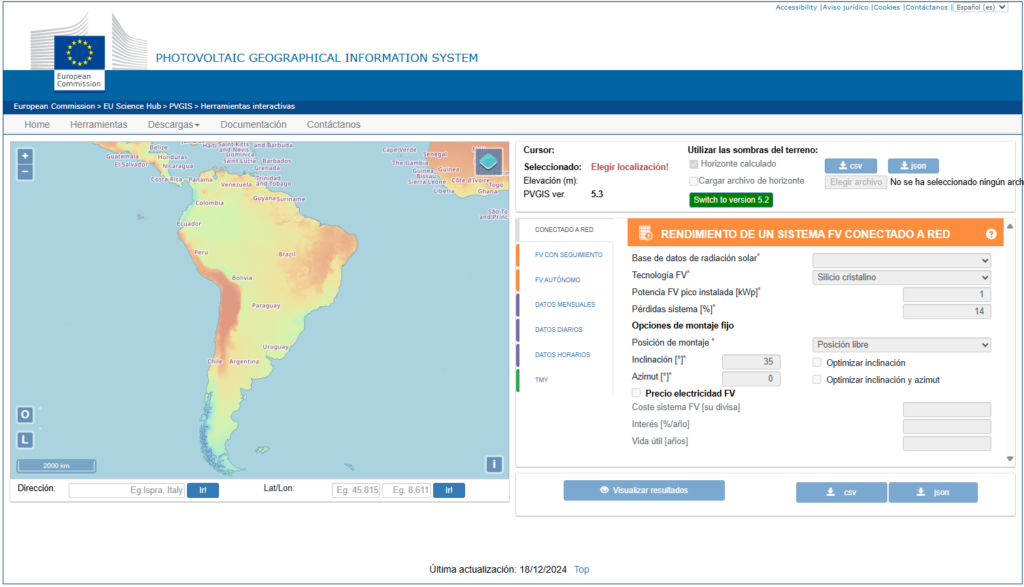Toggle Horizonte calculado checkbox
Screen dimensions: 1024x587
[x=694, y=164]
